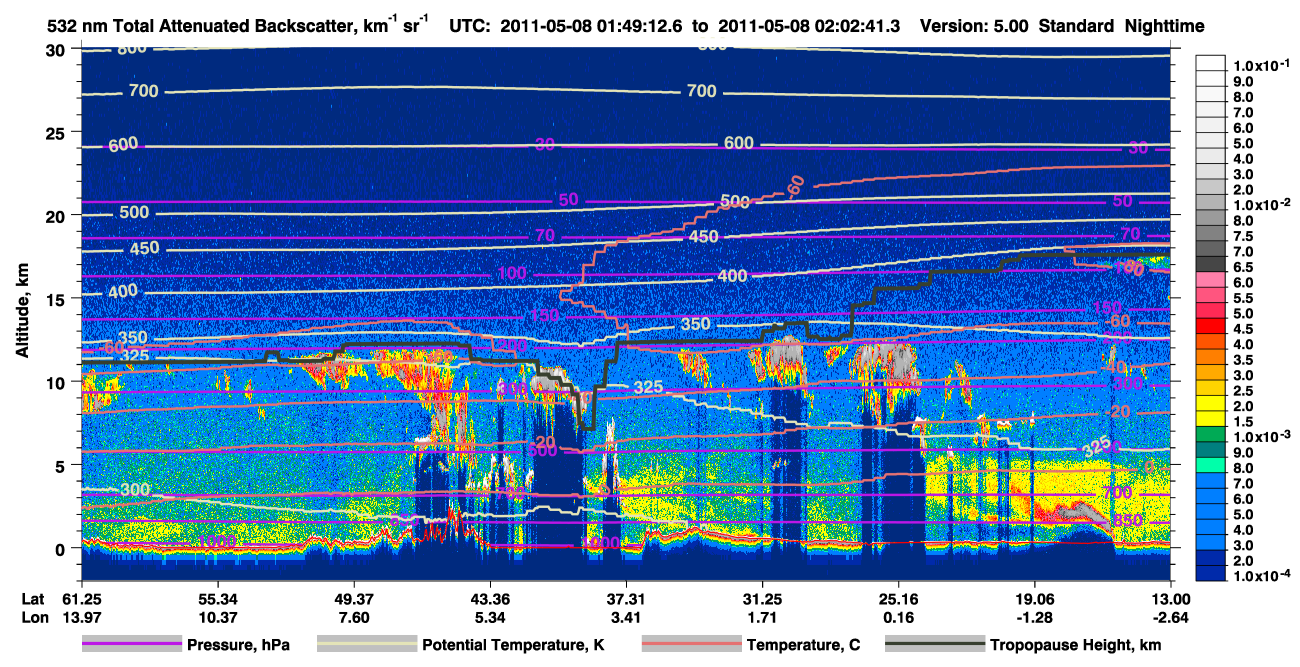Click altitude axis tick '15'

pyautogui.click(x=57, y=299)
